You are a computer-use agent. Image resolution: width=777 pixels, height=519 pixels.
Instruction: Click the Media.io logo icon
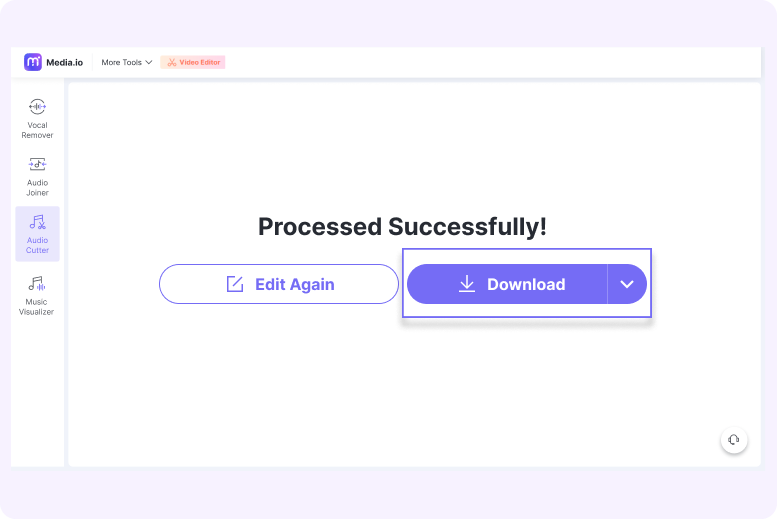point(33,62)
